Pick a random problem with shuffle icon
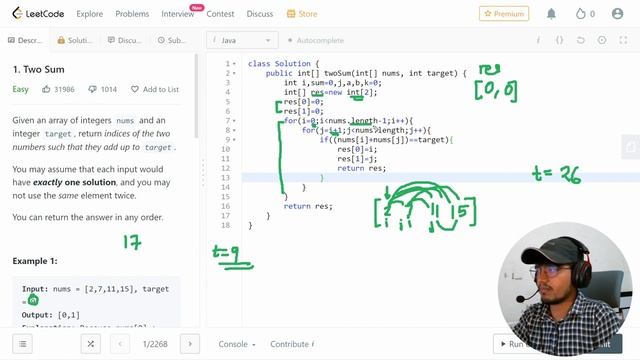Viewport: 640px width, 360px height. [91, 344]
